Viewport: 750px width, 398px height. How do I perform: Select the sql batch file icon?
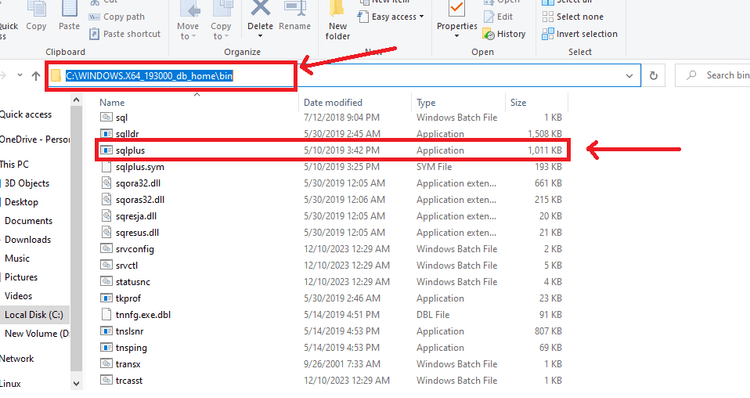coord(106,117)
